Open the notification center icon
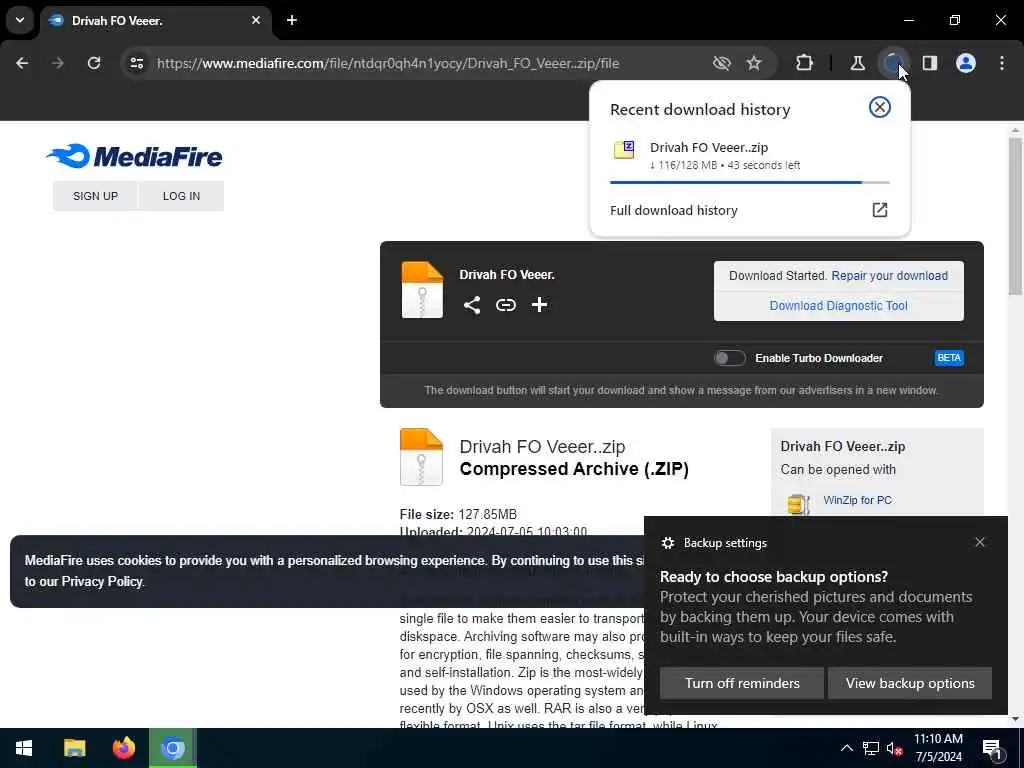Image resolution: width=1024 pixels, height=768 pixels. [x=992, y=748]
